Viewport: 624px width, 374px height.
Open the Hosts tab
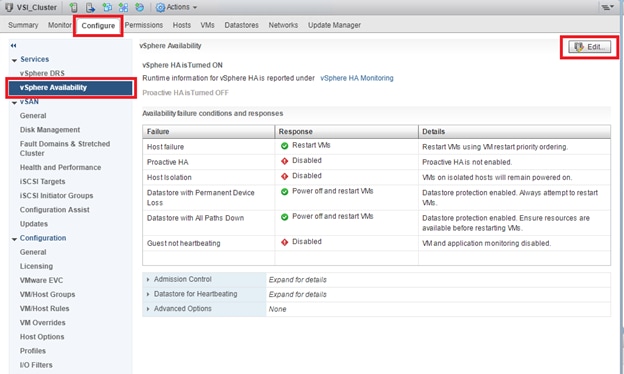[181, 25]
